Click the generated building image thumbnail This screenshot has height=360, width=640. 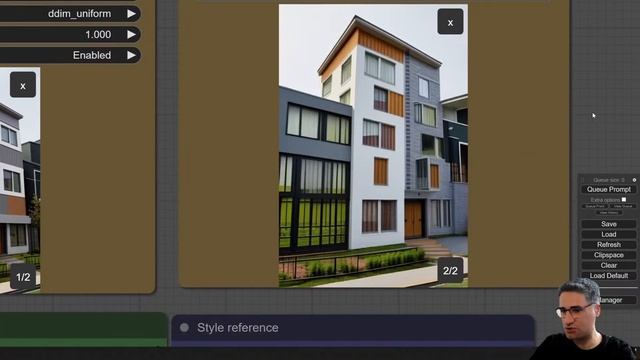373,146
